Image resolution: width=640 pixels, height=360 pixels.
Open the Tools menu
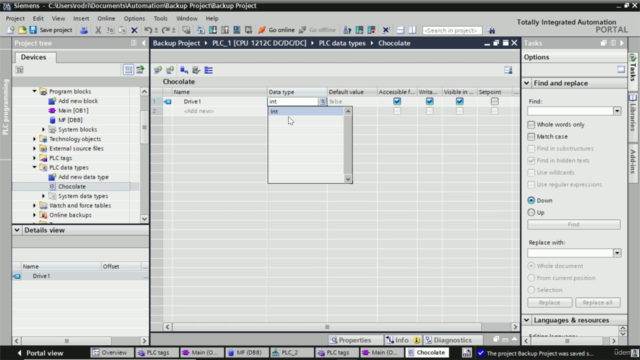coord(160,18)
